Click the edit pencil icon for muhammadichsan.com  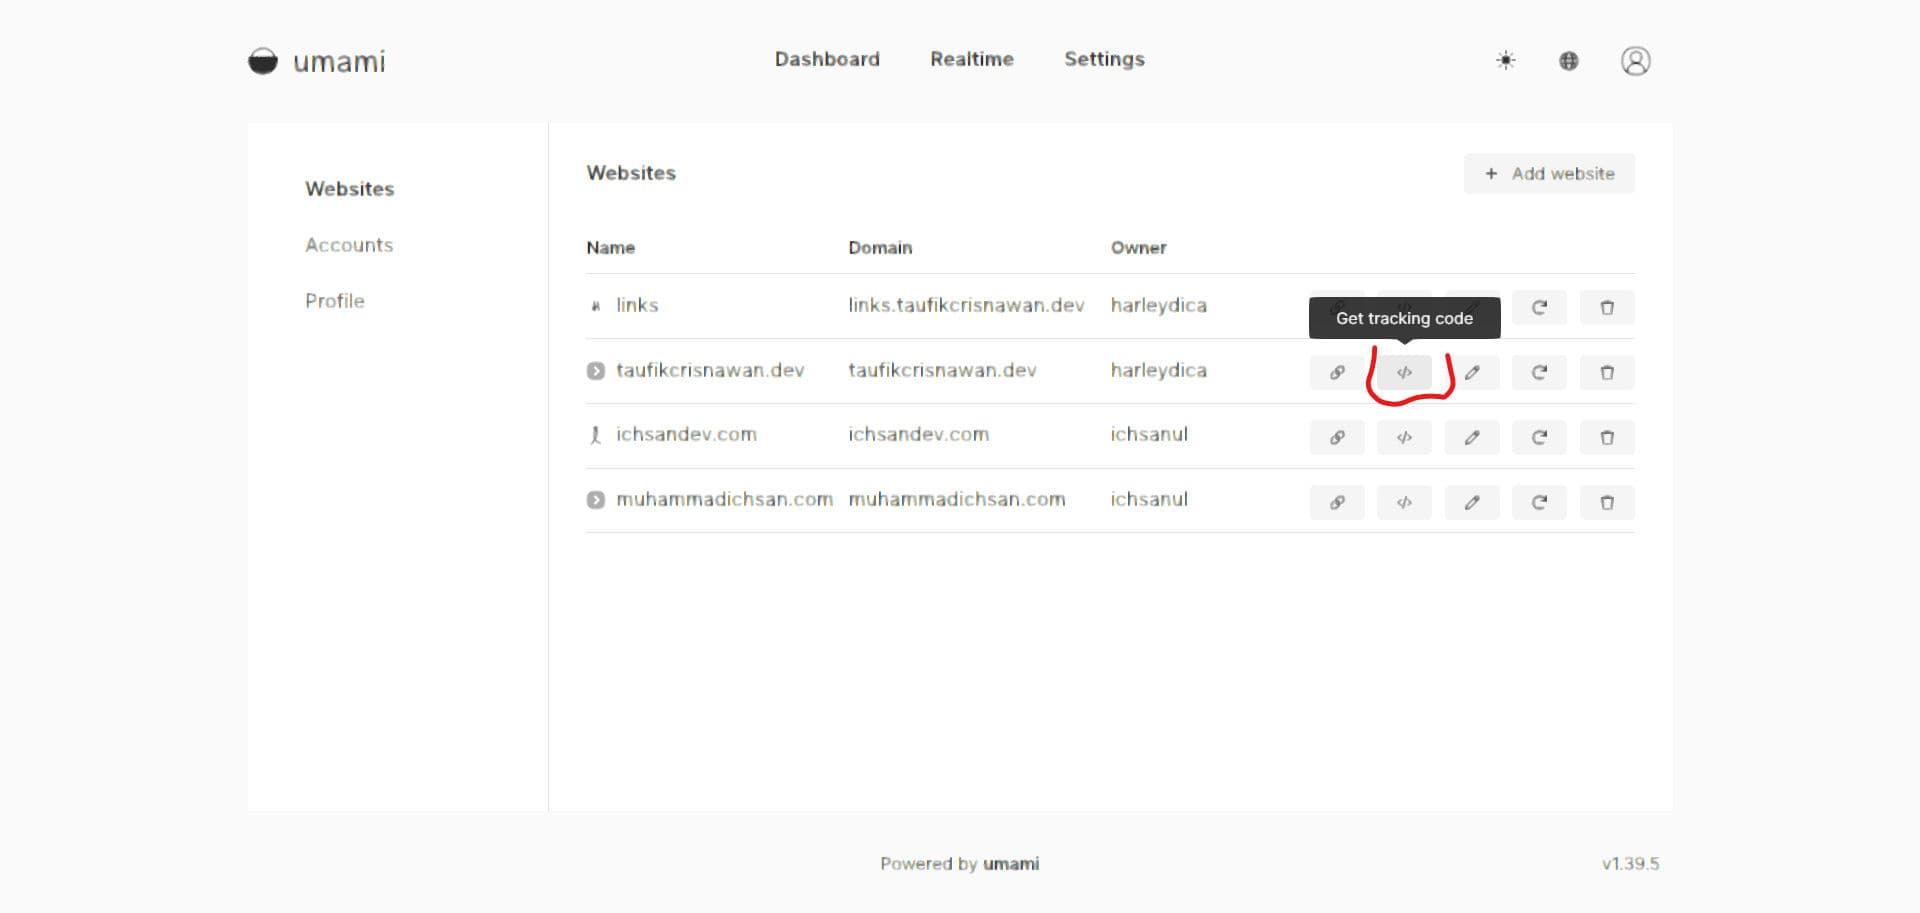coord(1472,502)
